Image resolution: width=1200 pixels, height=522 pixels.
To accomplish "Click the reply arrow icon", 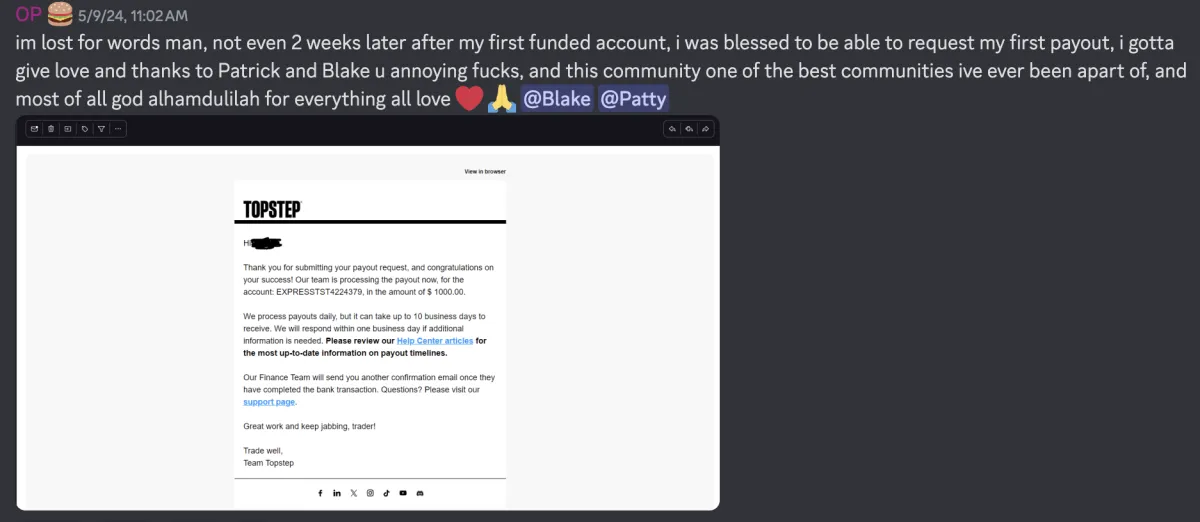I will (x=673, y=128).
